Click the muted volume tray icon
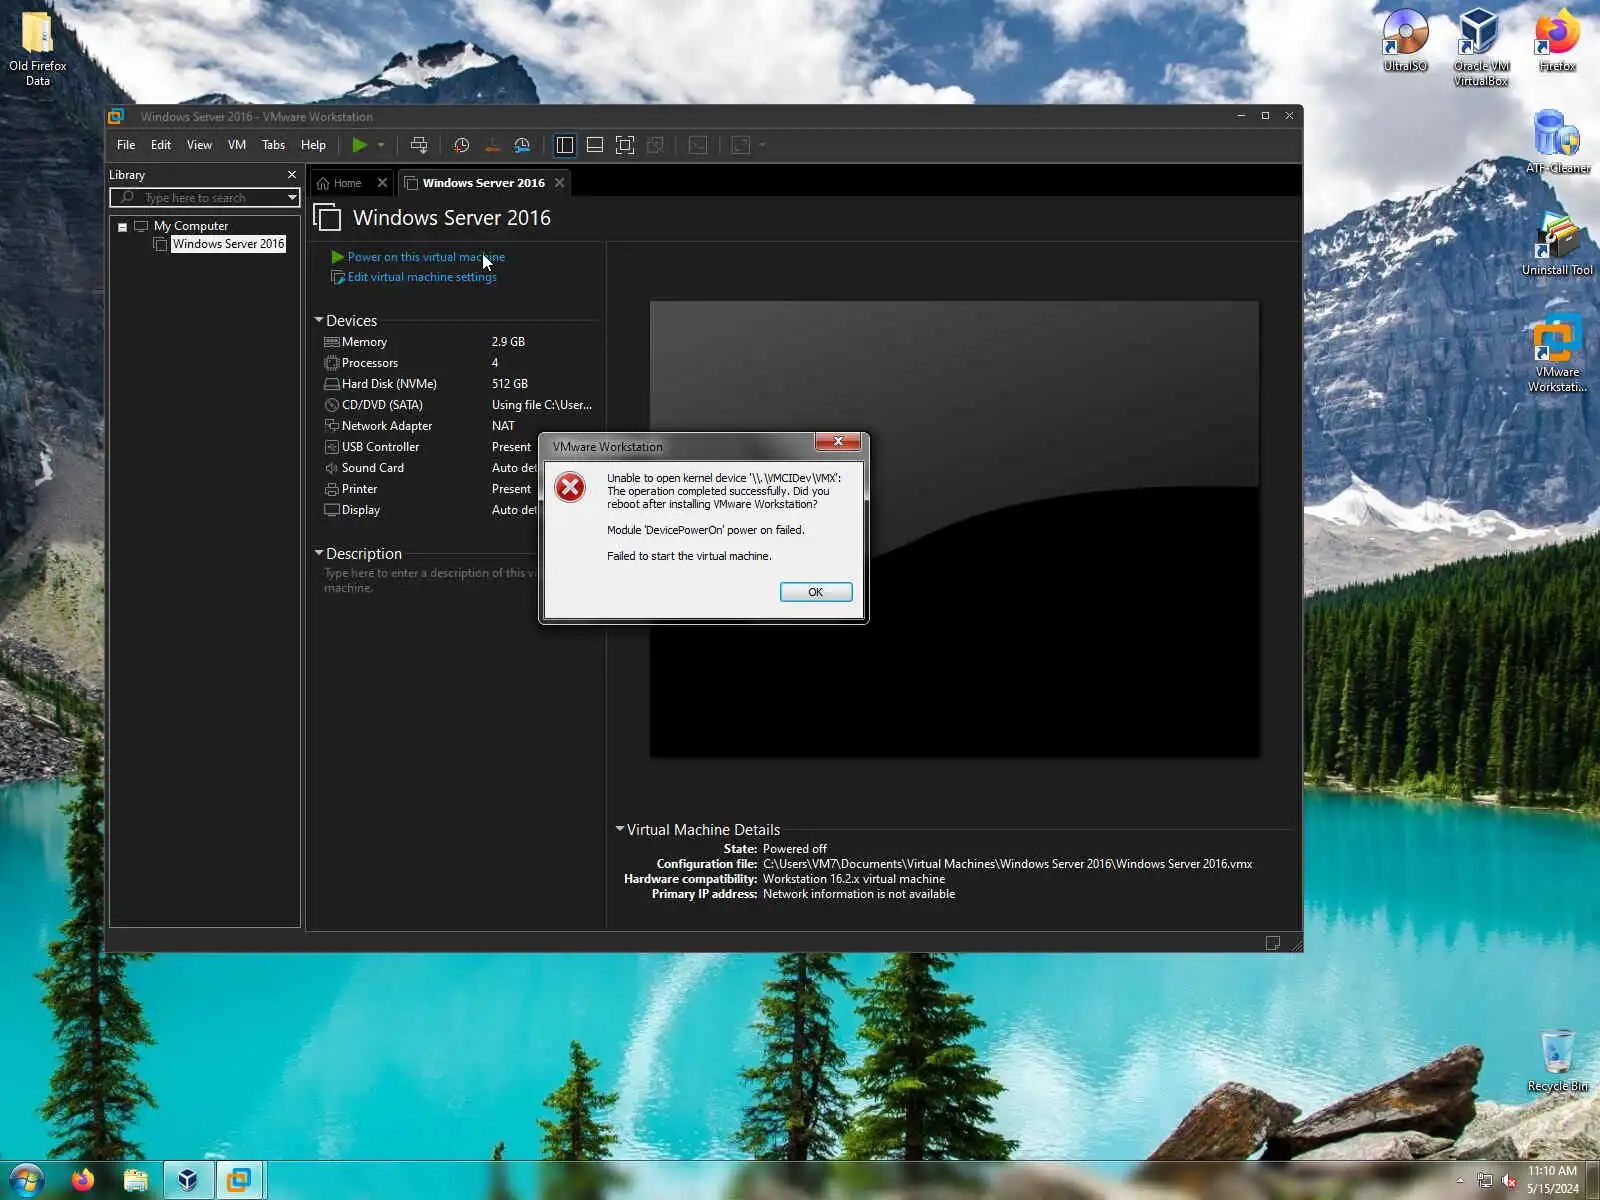 coord(1510,1181)
